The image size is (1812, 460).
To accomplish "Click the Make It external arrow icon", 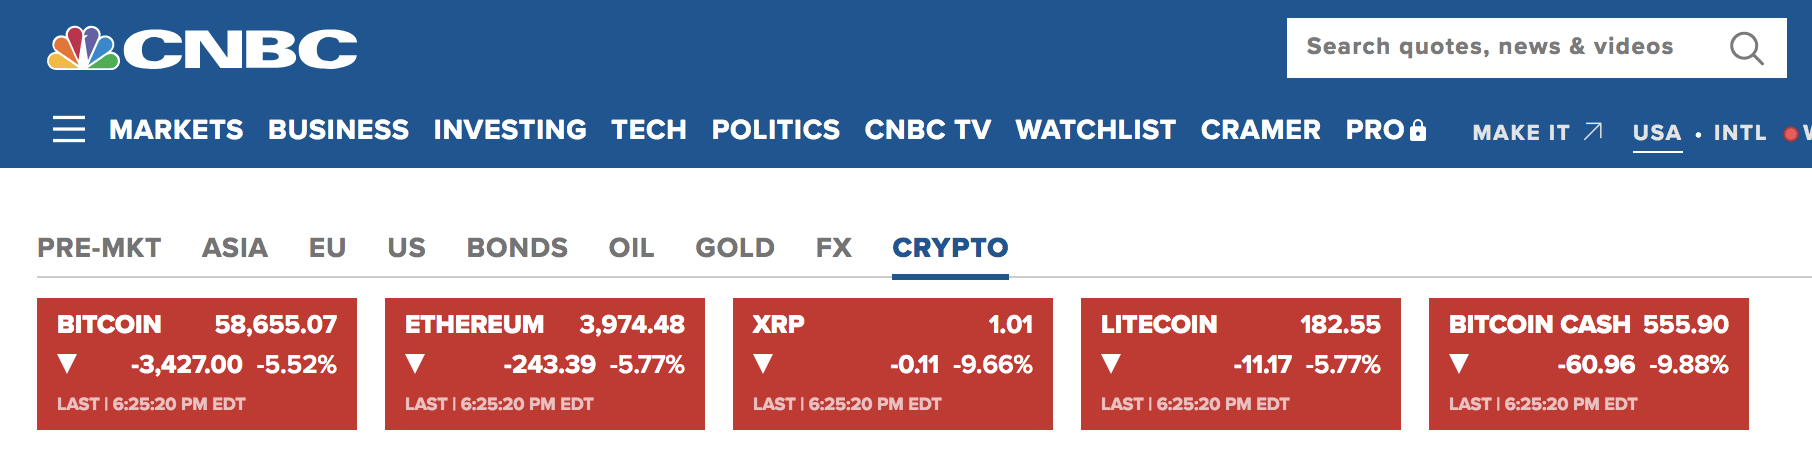I will coord(1593,132).
